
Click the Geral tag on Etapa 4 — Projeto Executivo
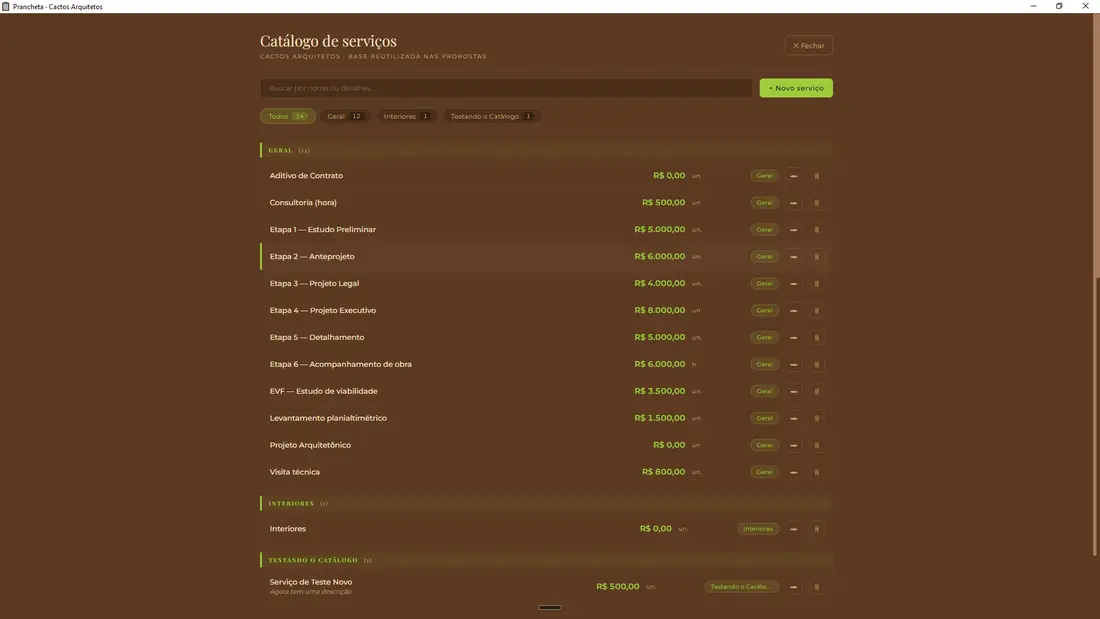click(x=764, y=310)
